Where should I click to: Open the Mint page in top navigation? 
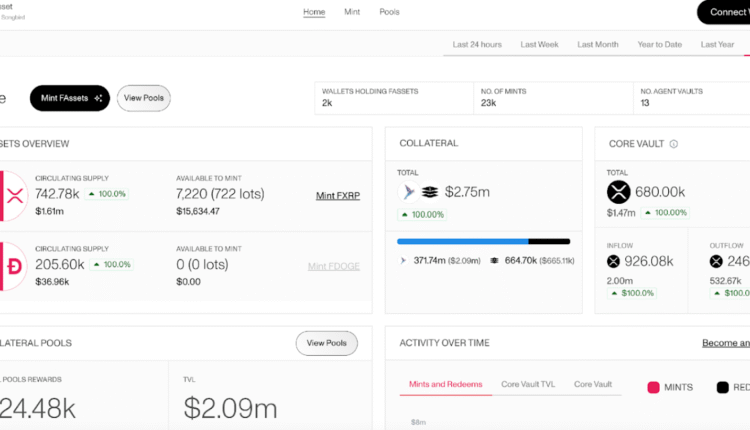click(x=352, y=12)
